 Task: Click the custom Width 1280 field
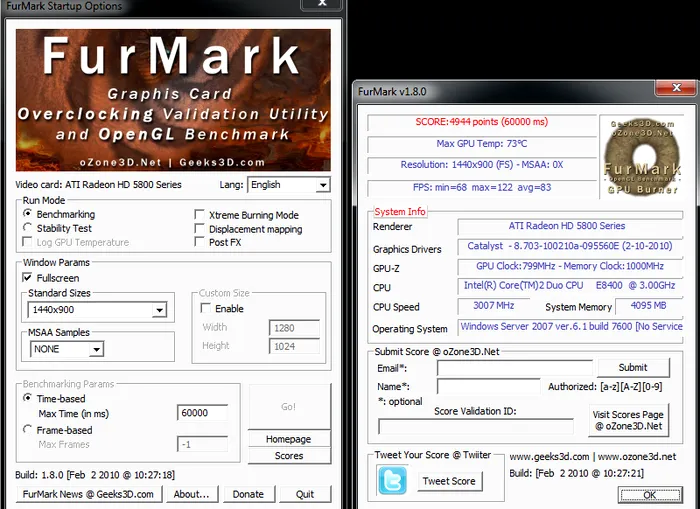tap(294, 328)
